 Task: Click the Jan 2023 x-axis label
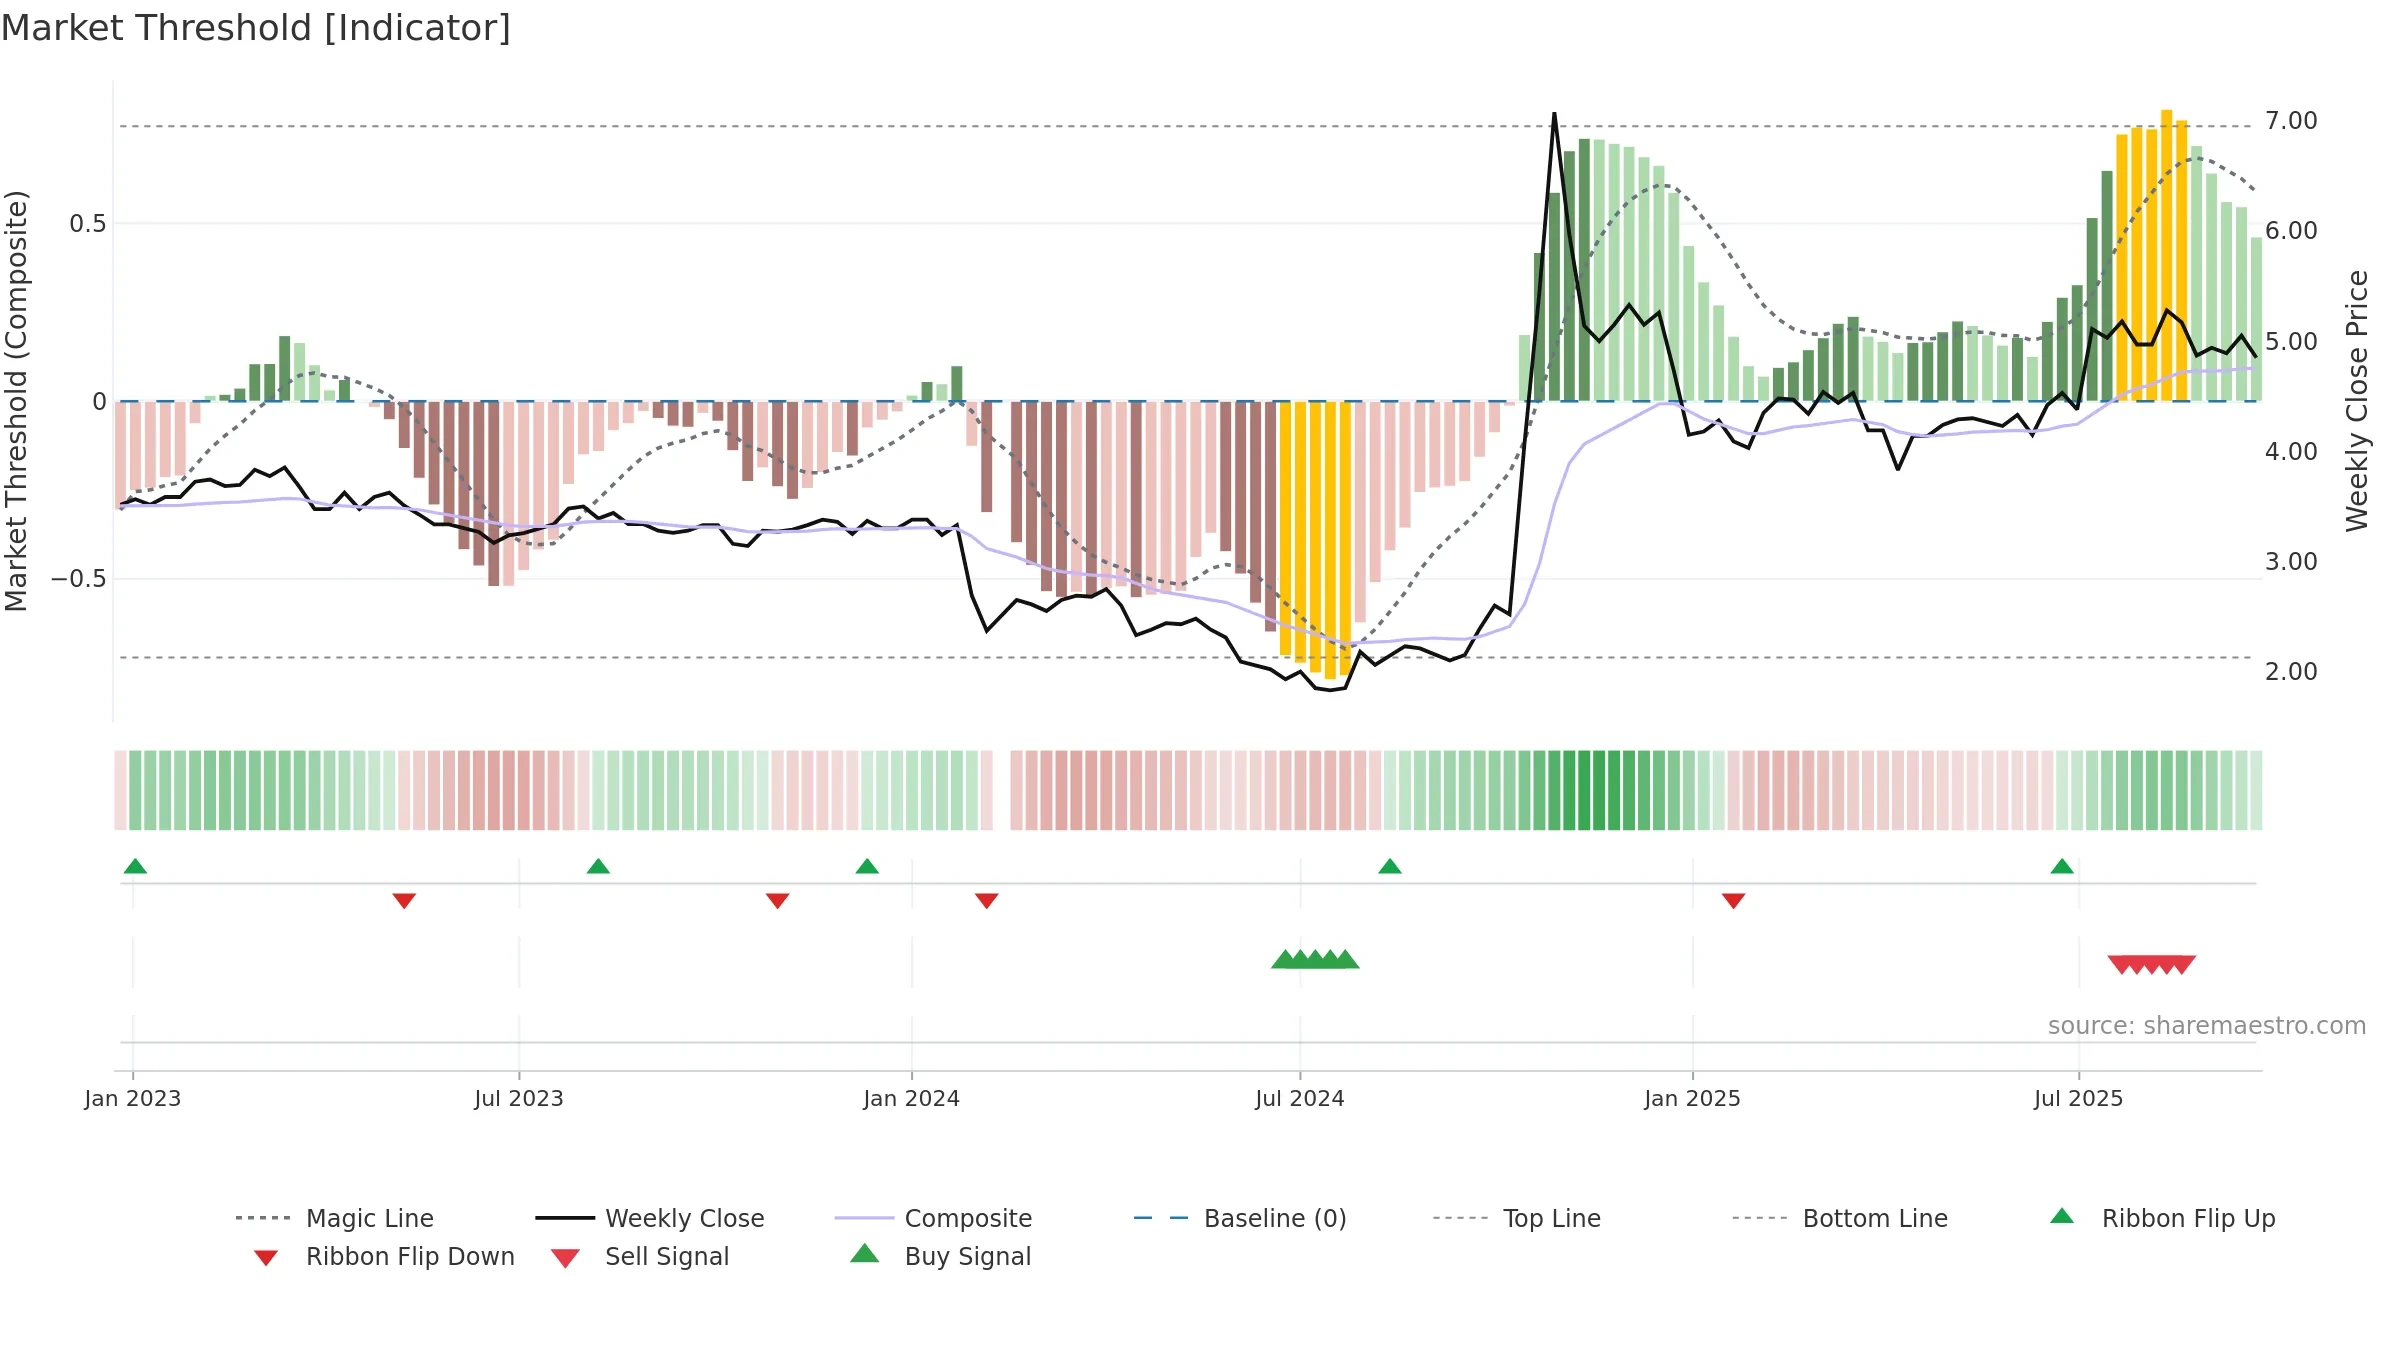coord(133,1098)
